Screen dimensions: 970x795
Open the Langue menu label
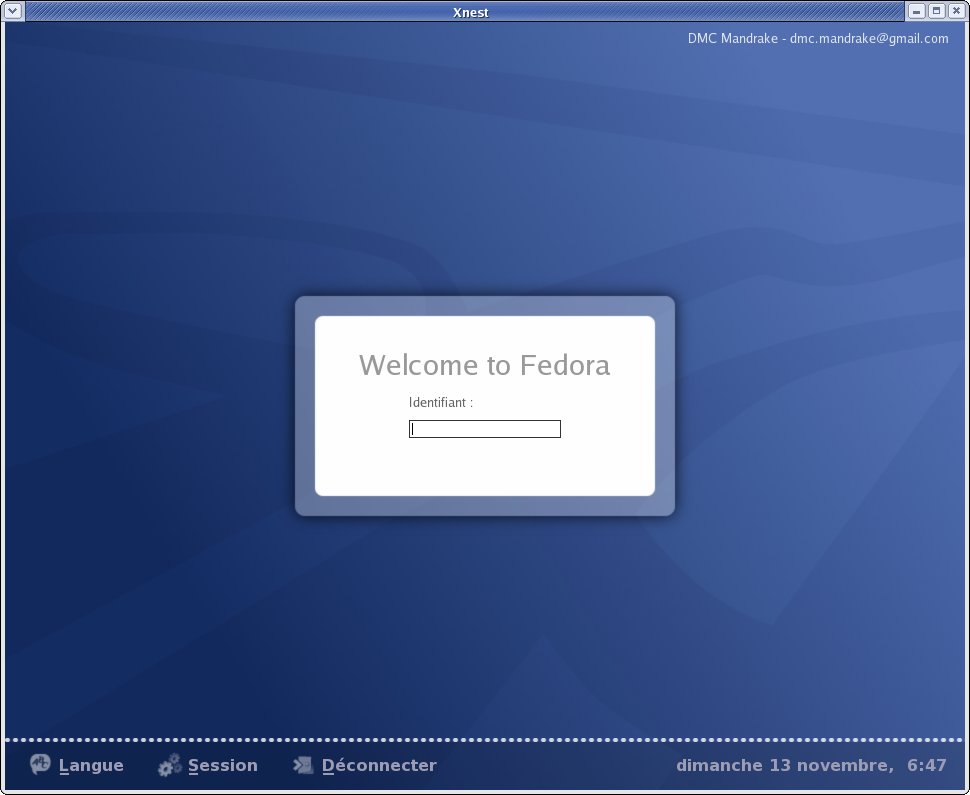91,766
